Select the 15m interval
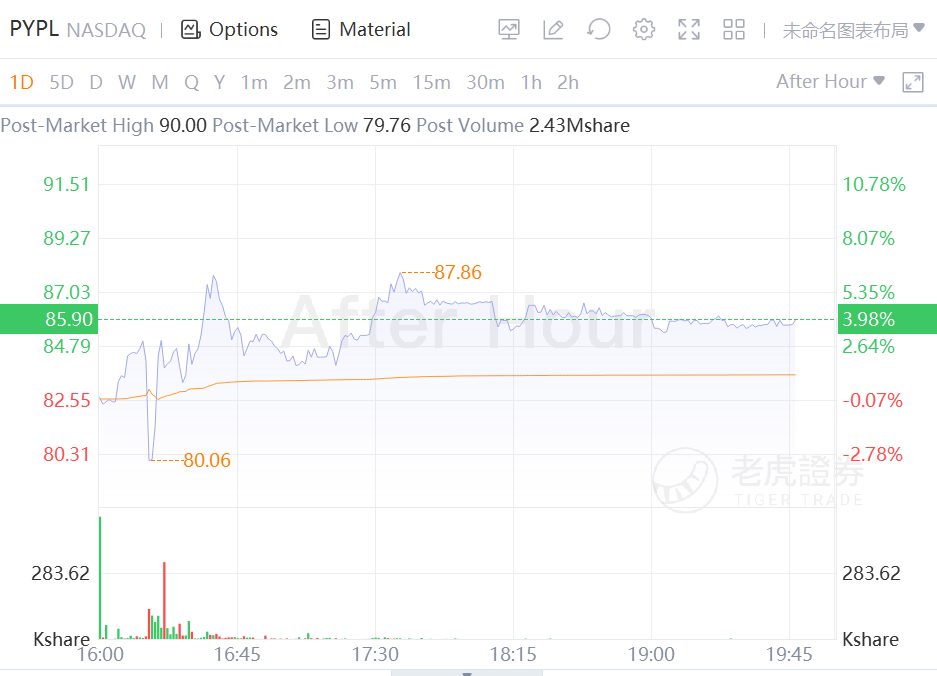 pyautogui.click(x=431, y=82)
